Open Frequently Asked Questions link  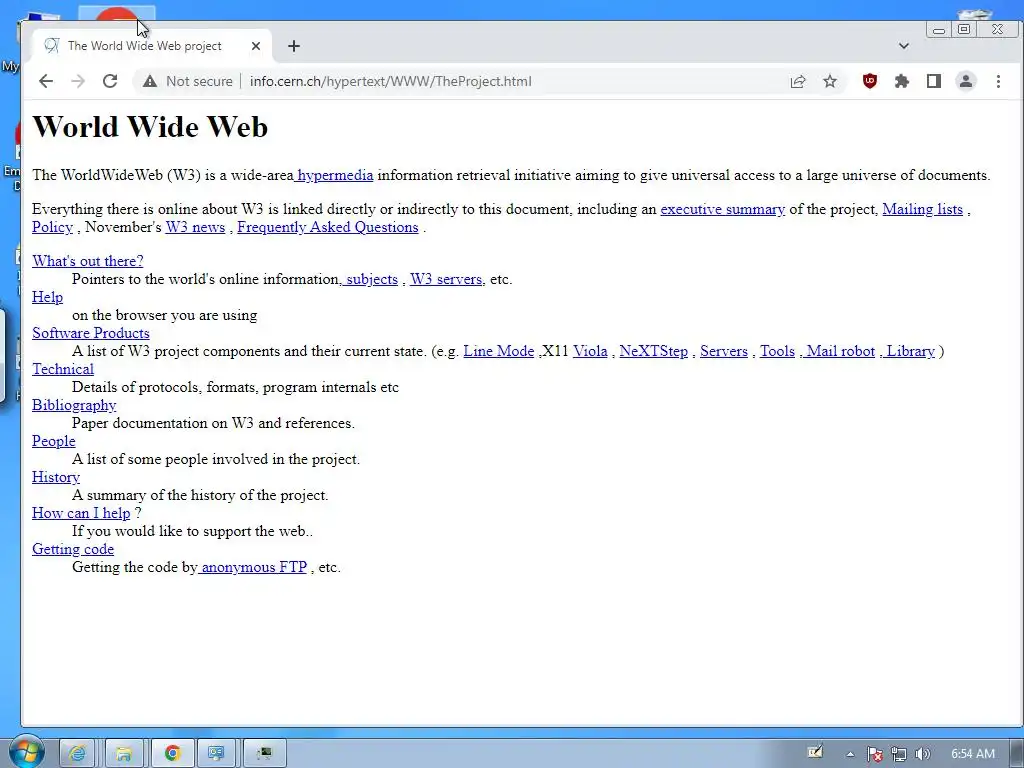coord(328,227)
